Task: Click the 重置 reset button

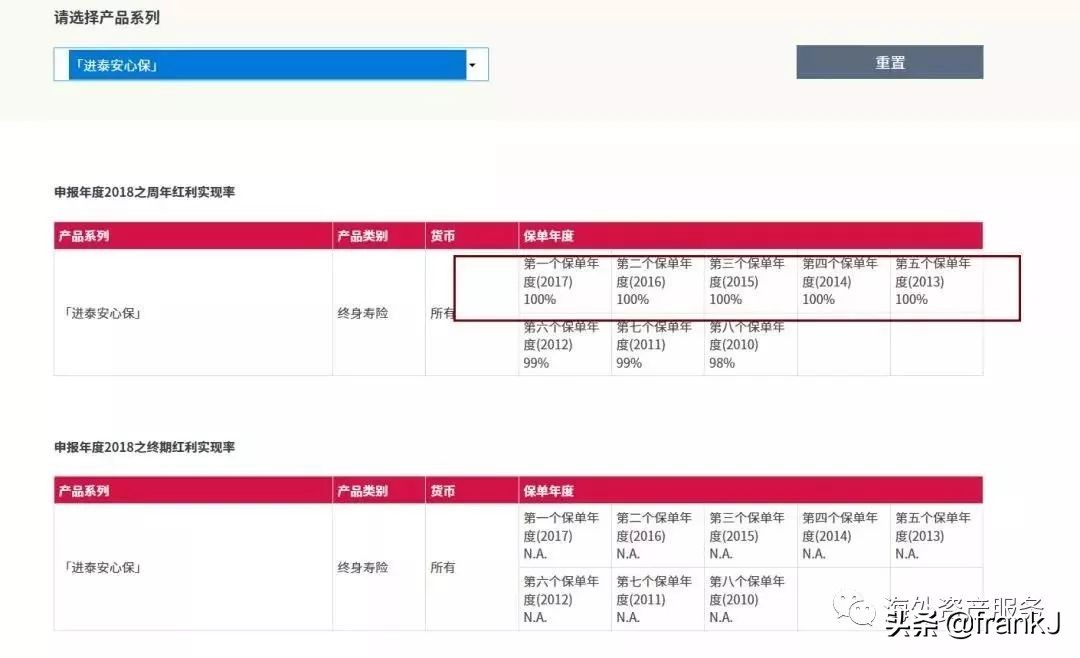Action: click(888, 62)
